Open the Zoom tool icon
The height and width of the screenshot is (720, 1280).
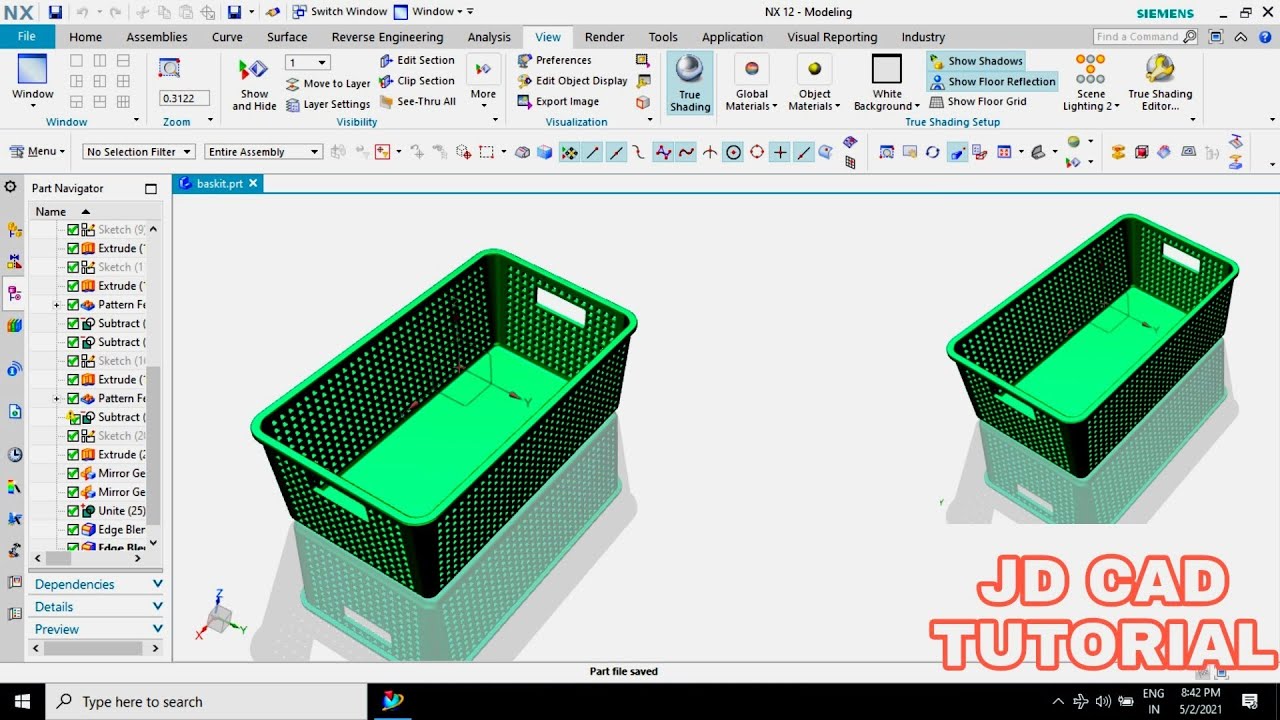coord(170,68)
